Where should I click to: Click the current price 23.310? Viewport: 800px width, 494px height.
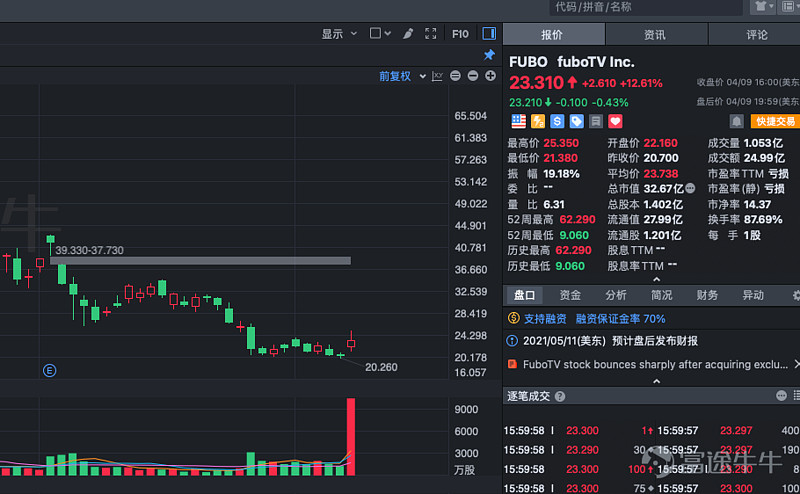click(x=536, y=83)
